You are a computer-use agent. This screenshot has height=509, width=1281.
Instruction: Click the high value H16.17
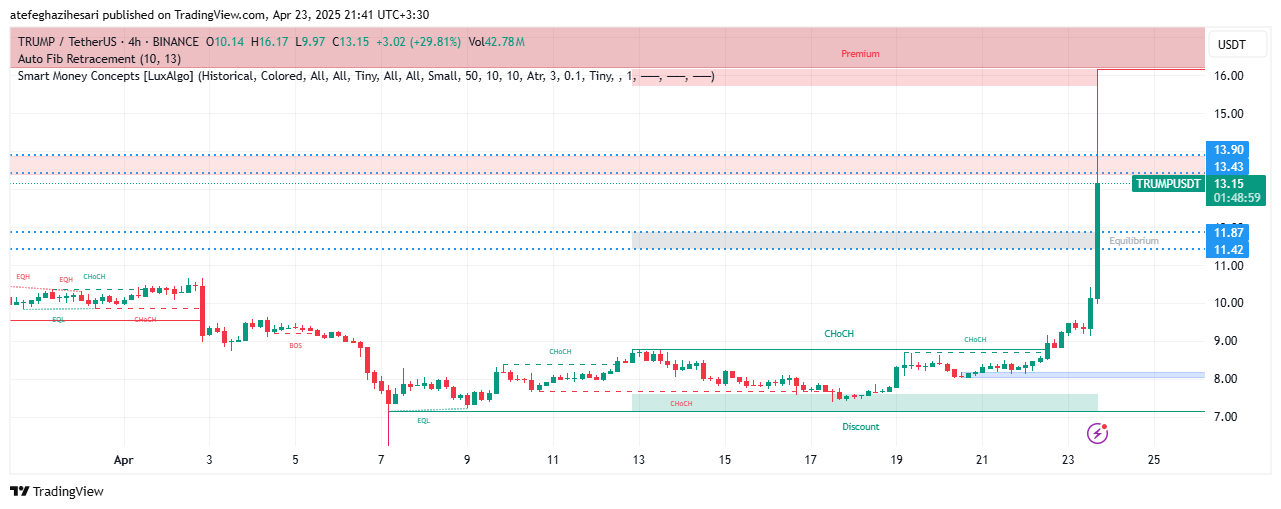(x=270, y=42)
